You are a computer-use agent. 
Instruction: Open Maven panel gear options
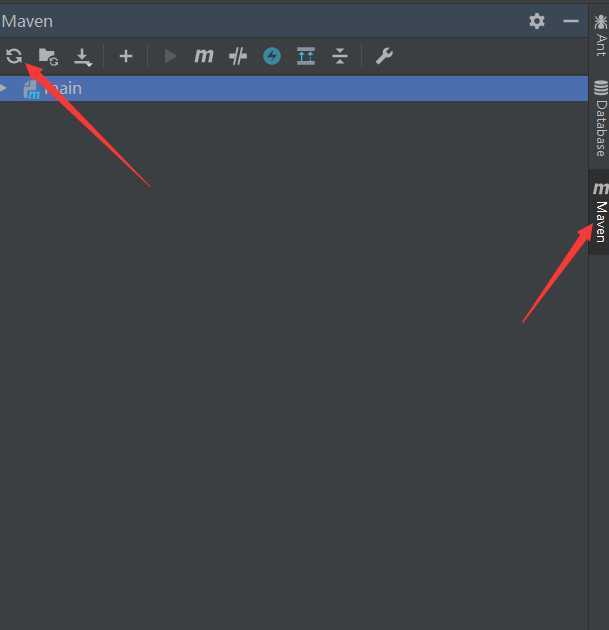coord(537,21)
